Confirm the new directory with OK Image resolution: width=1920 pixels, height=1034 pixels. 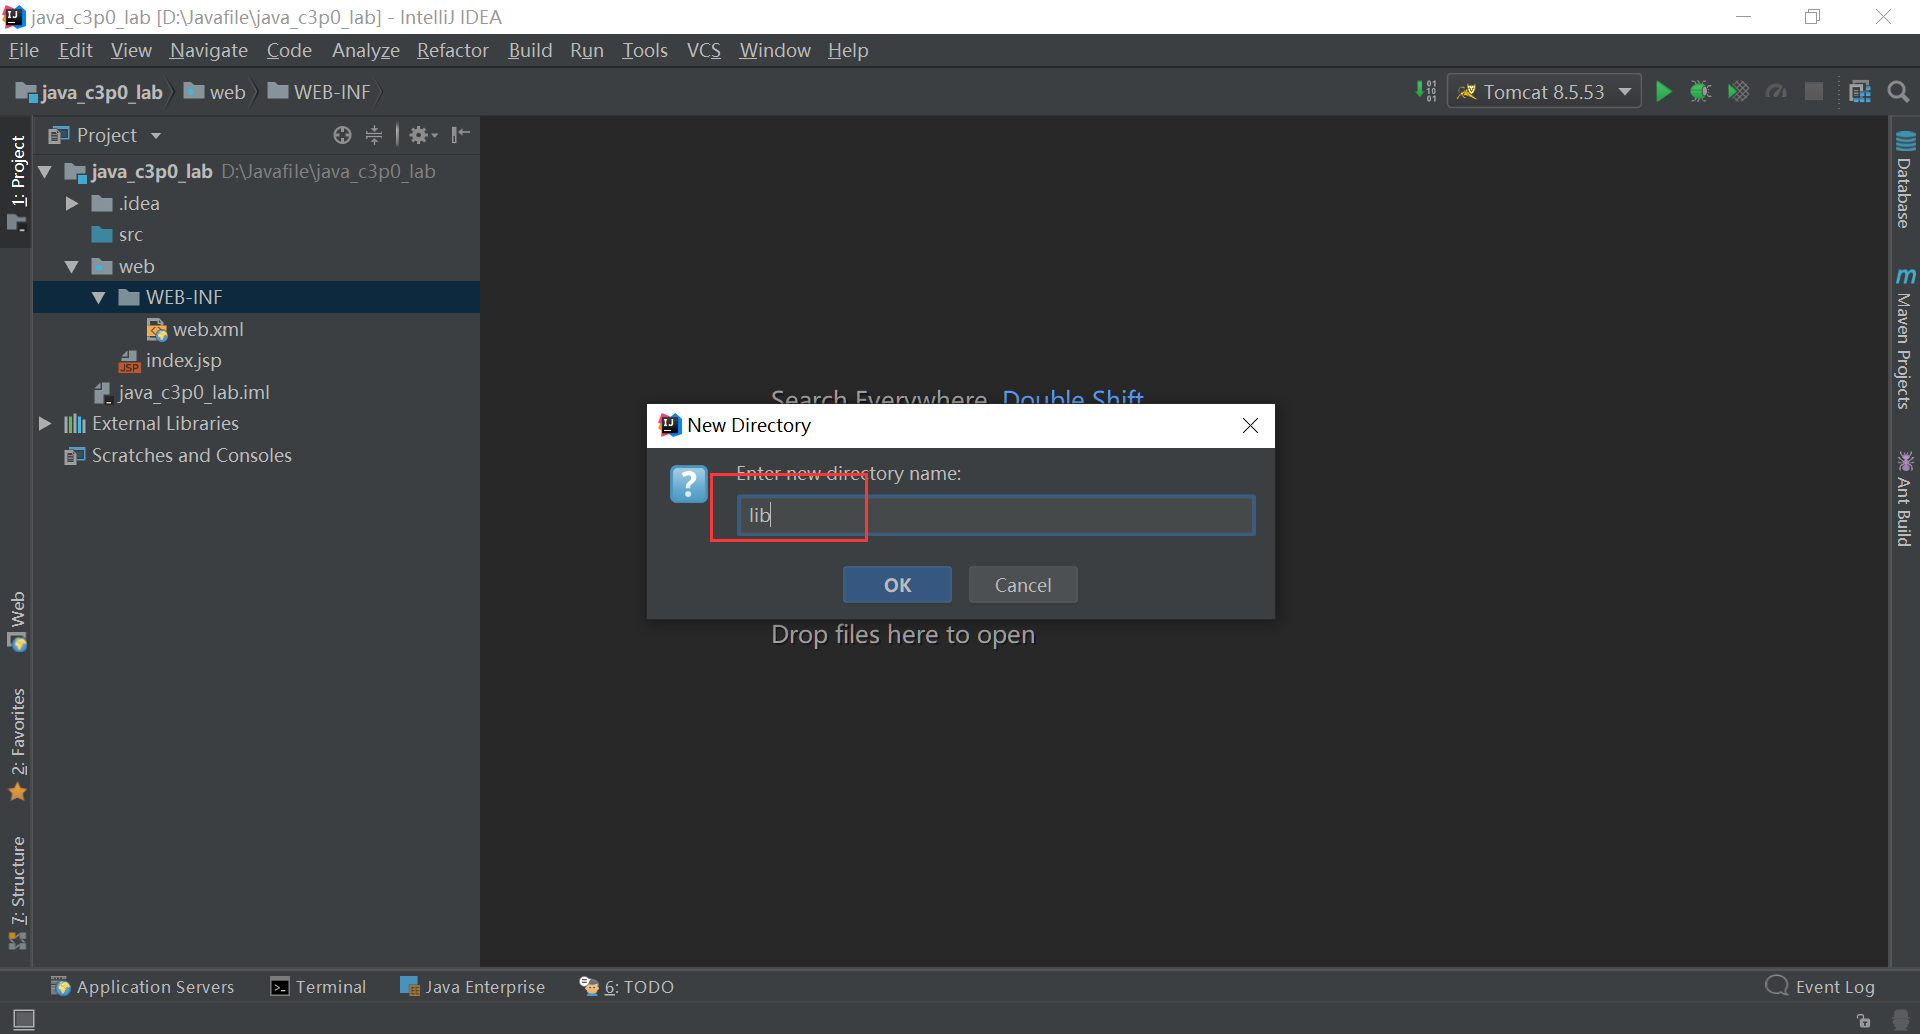click(x=896, y=585)
